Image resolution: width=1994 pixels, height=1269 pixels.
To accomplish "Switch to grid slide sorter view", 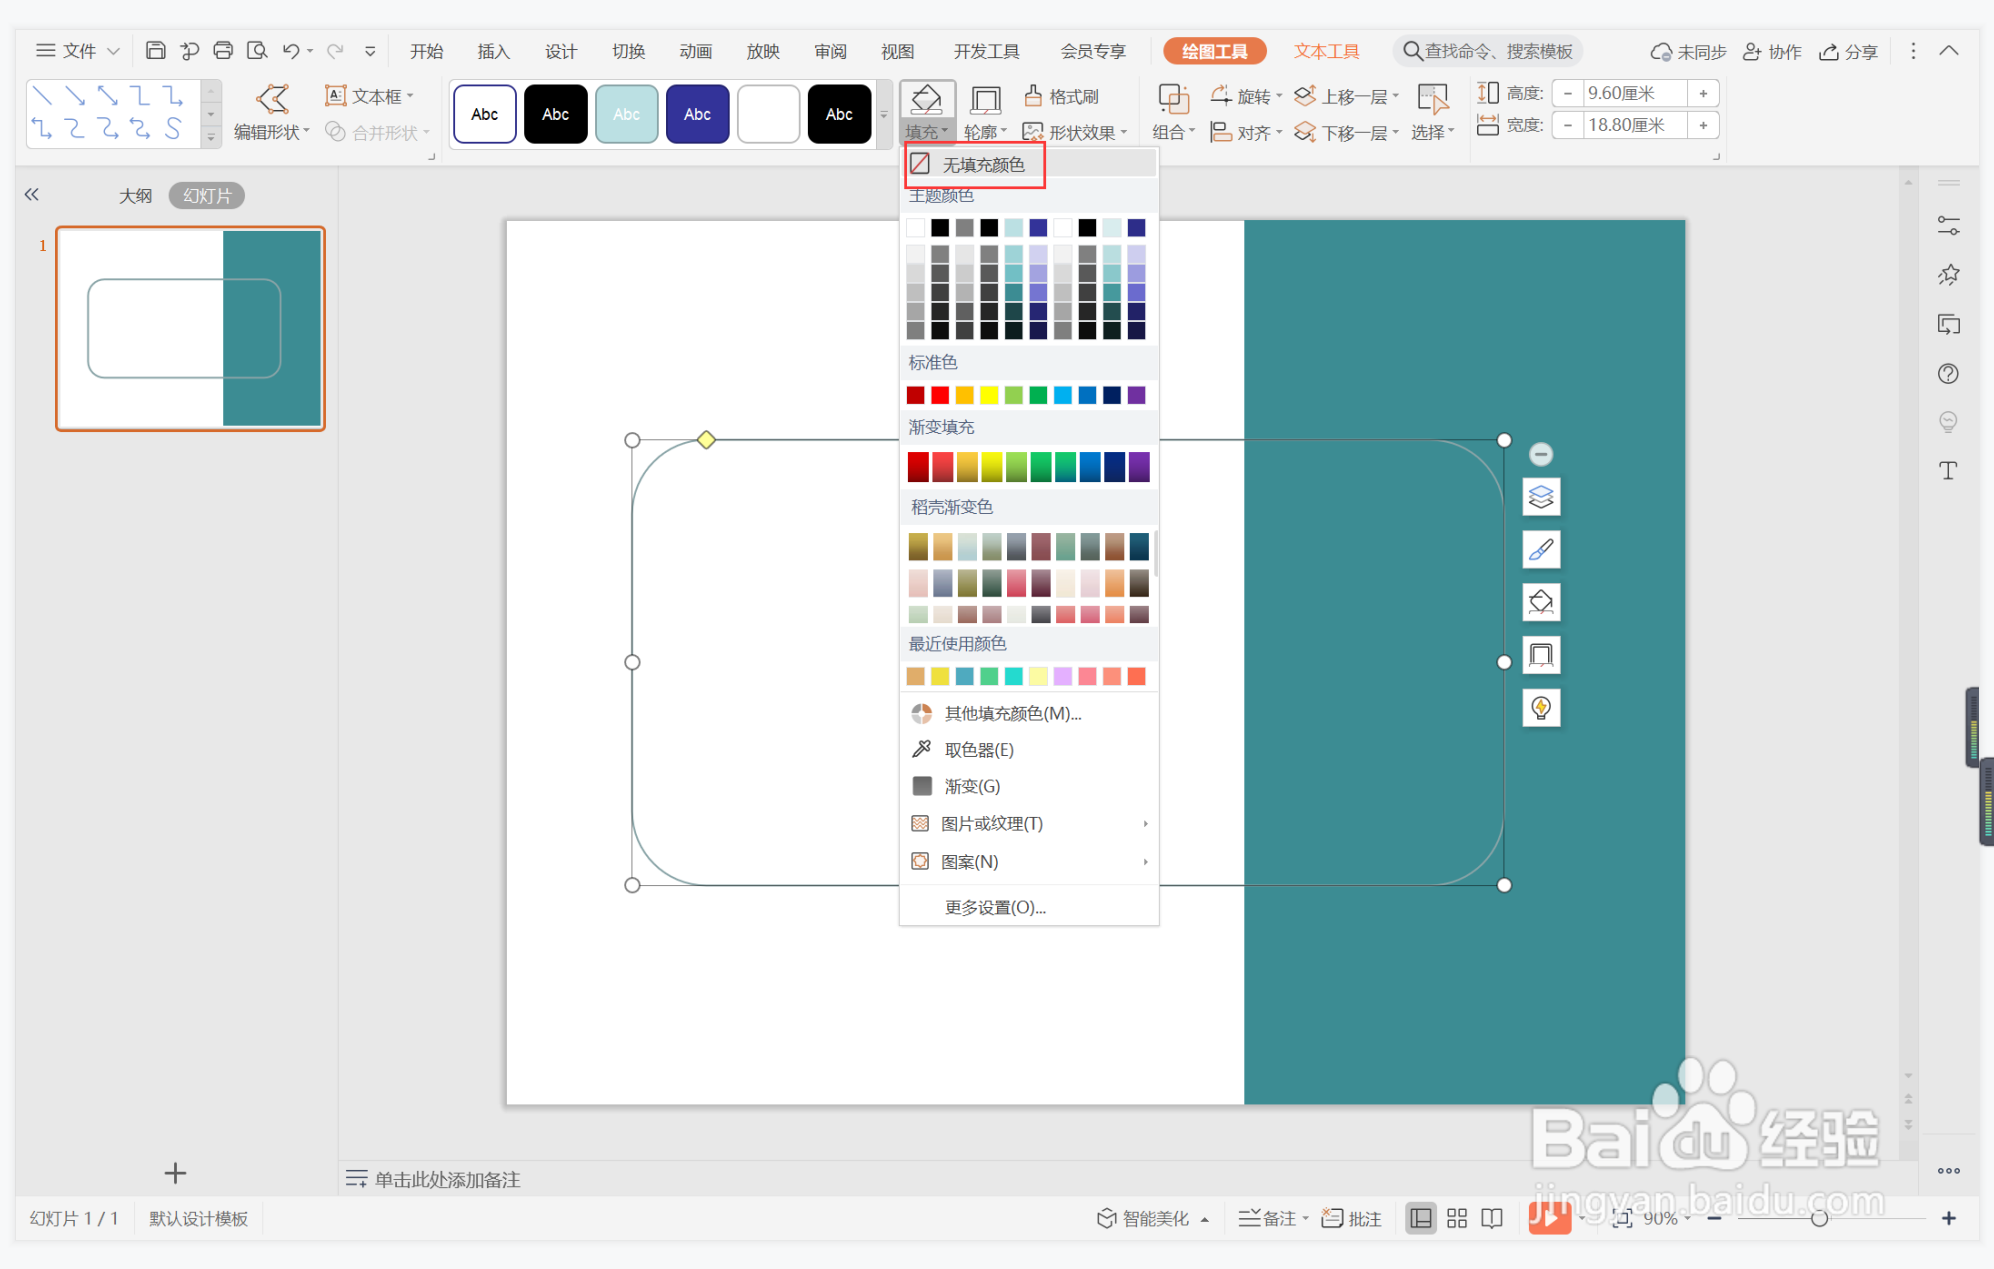I will 1457,1218.
